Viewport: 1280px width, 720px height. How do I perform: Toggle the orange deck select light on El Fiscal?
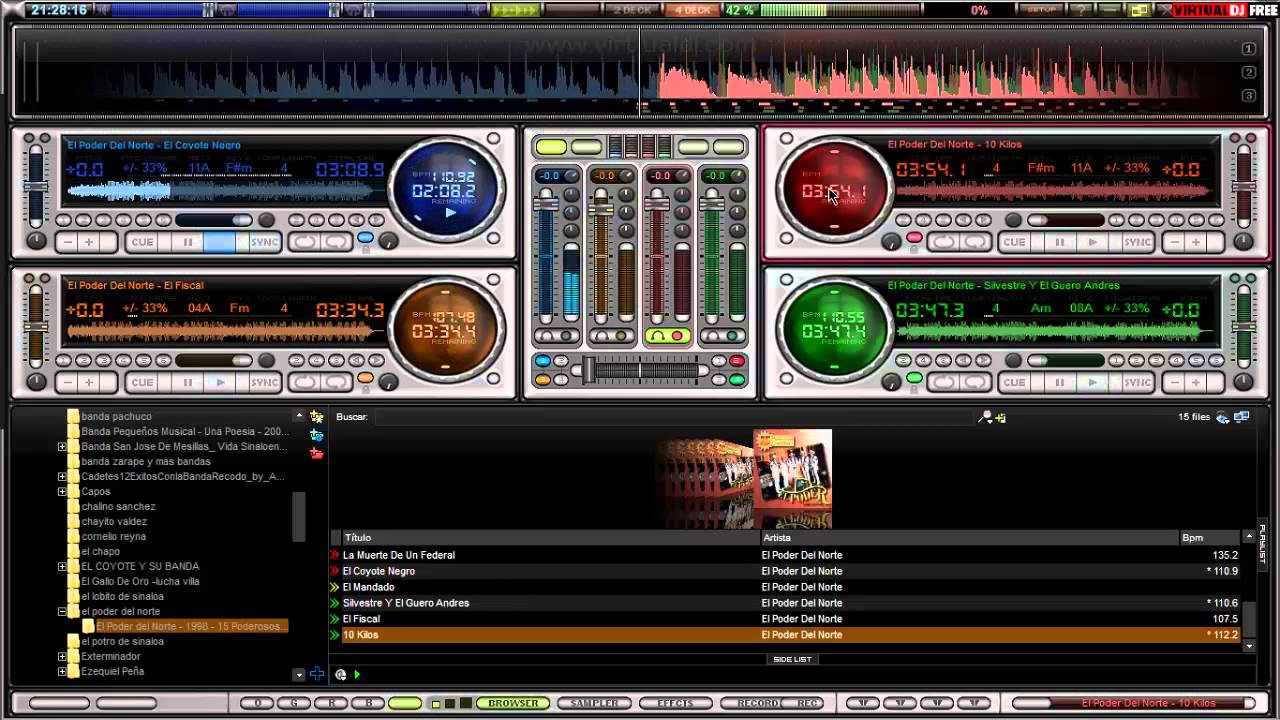pos(365,378)
